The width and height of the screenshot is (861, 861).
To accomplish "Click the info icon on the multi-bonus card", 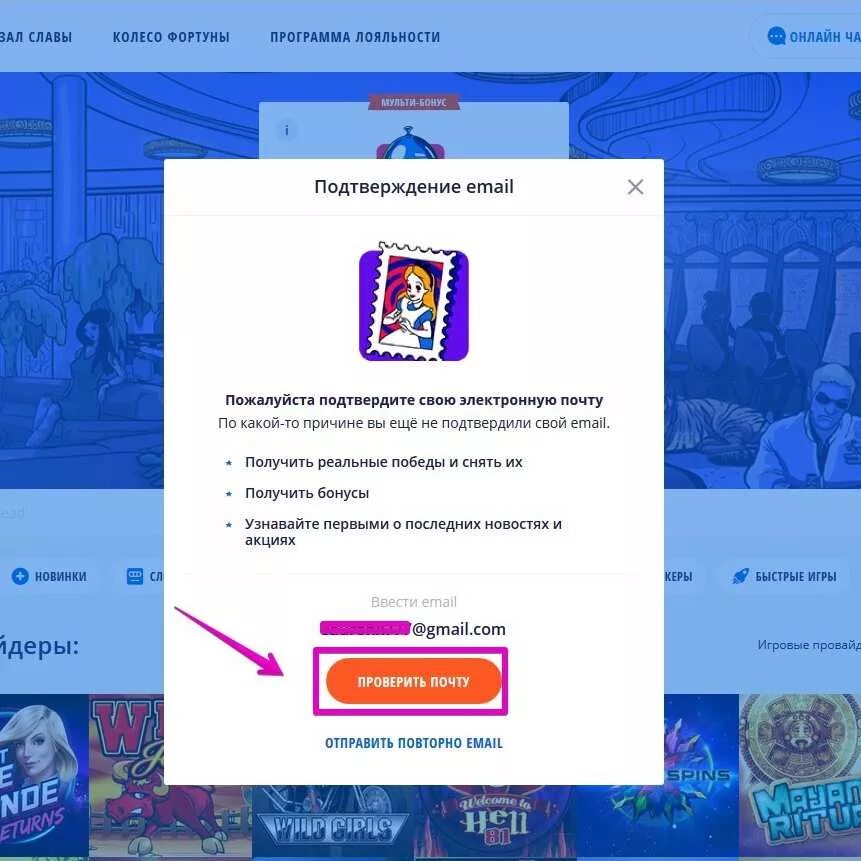I will 286,130.
